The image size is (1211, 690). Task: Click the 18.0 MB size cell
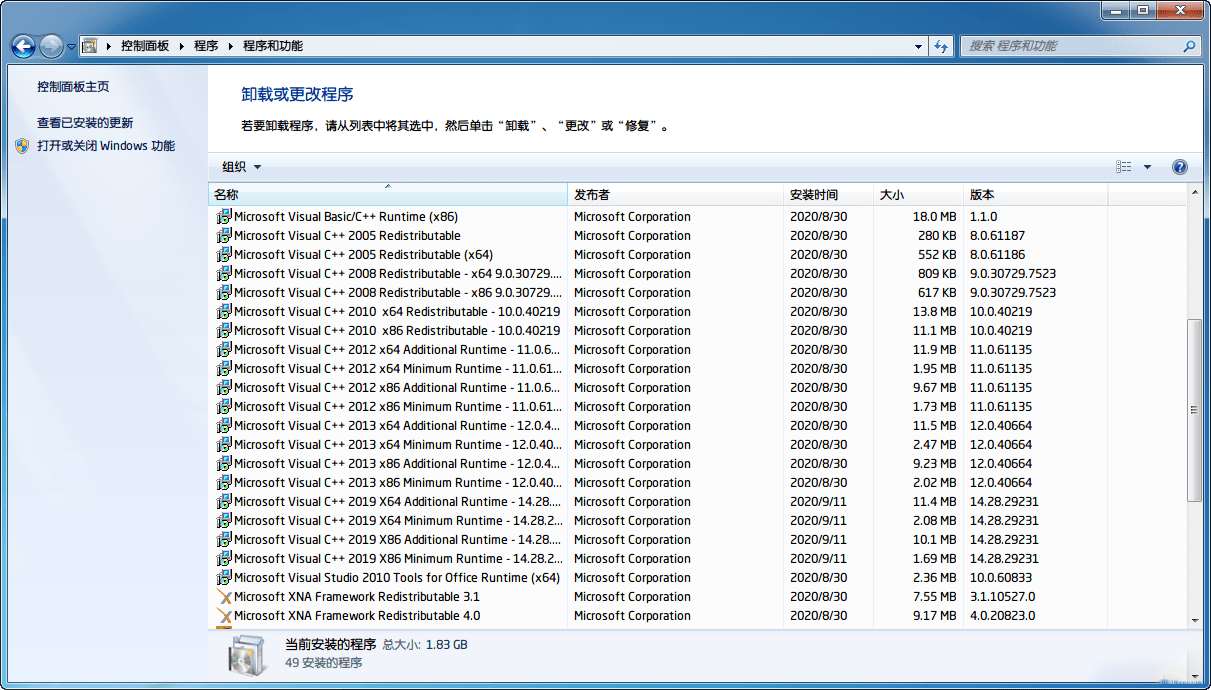(x=934, y=217)
